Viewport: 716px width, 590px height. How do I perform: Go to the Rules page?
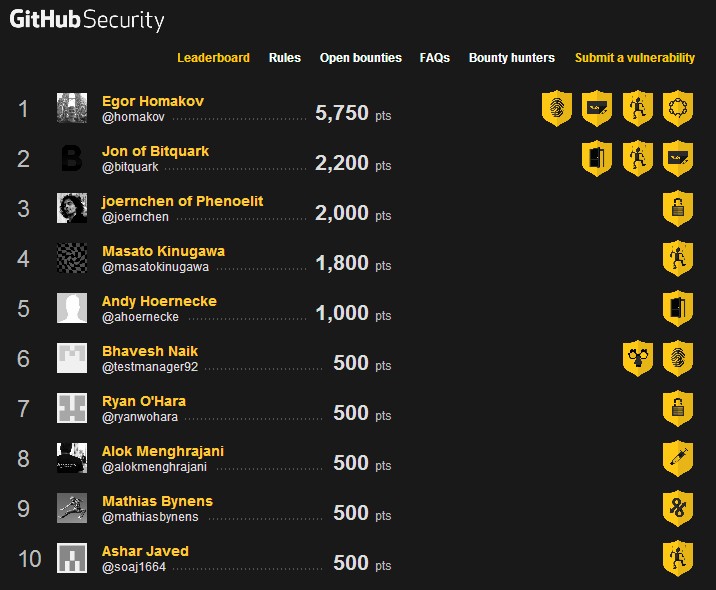(x=285, y=58)
